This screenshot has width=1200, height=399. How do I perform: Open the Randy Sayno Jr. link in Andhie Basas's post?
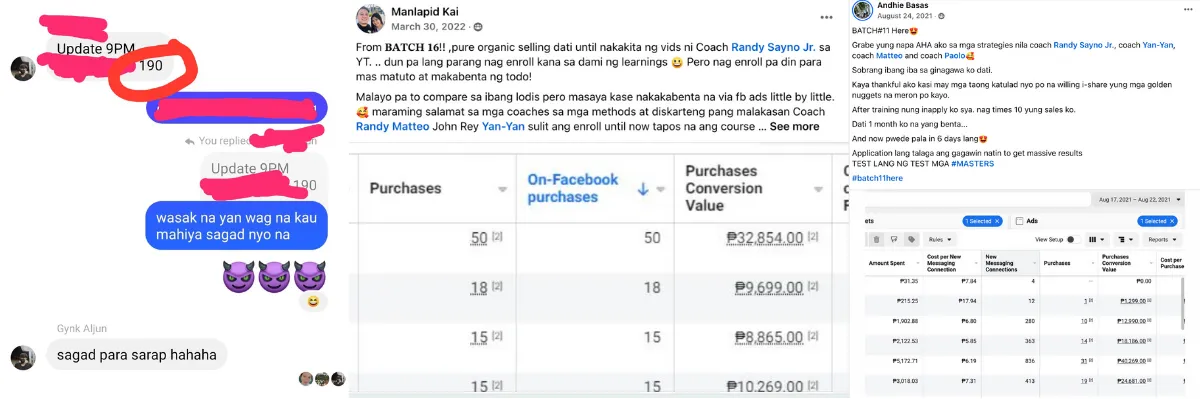[1085, 45]
